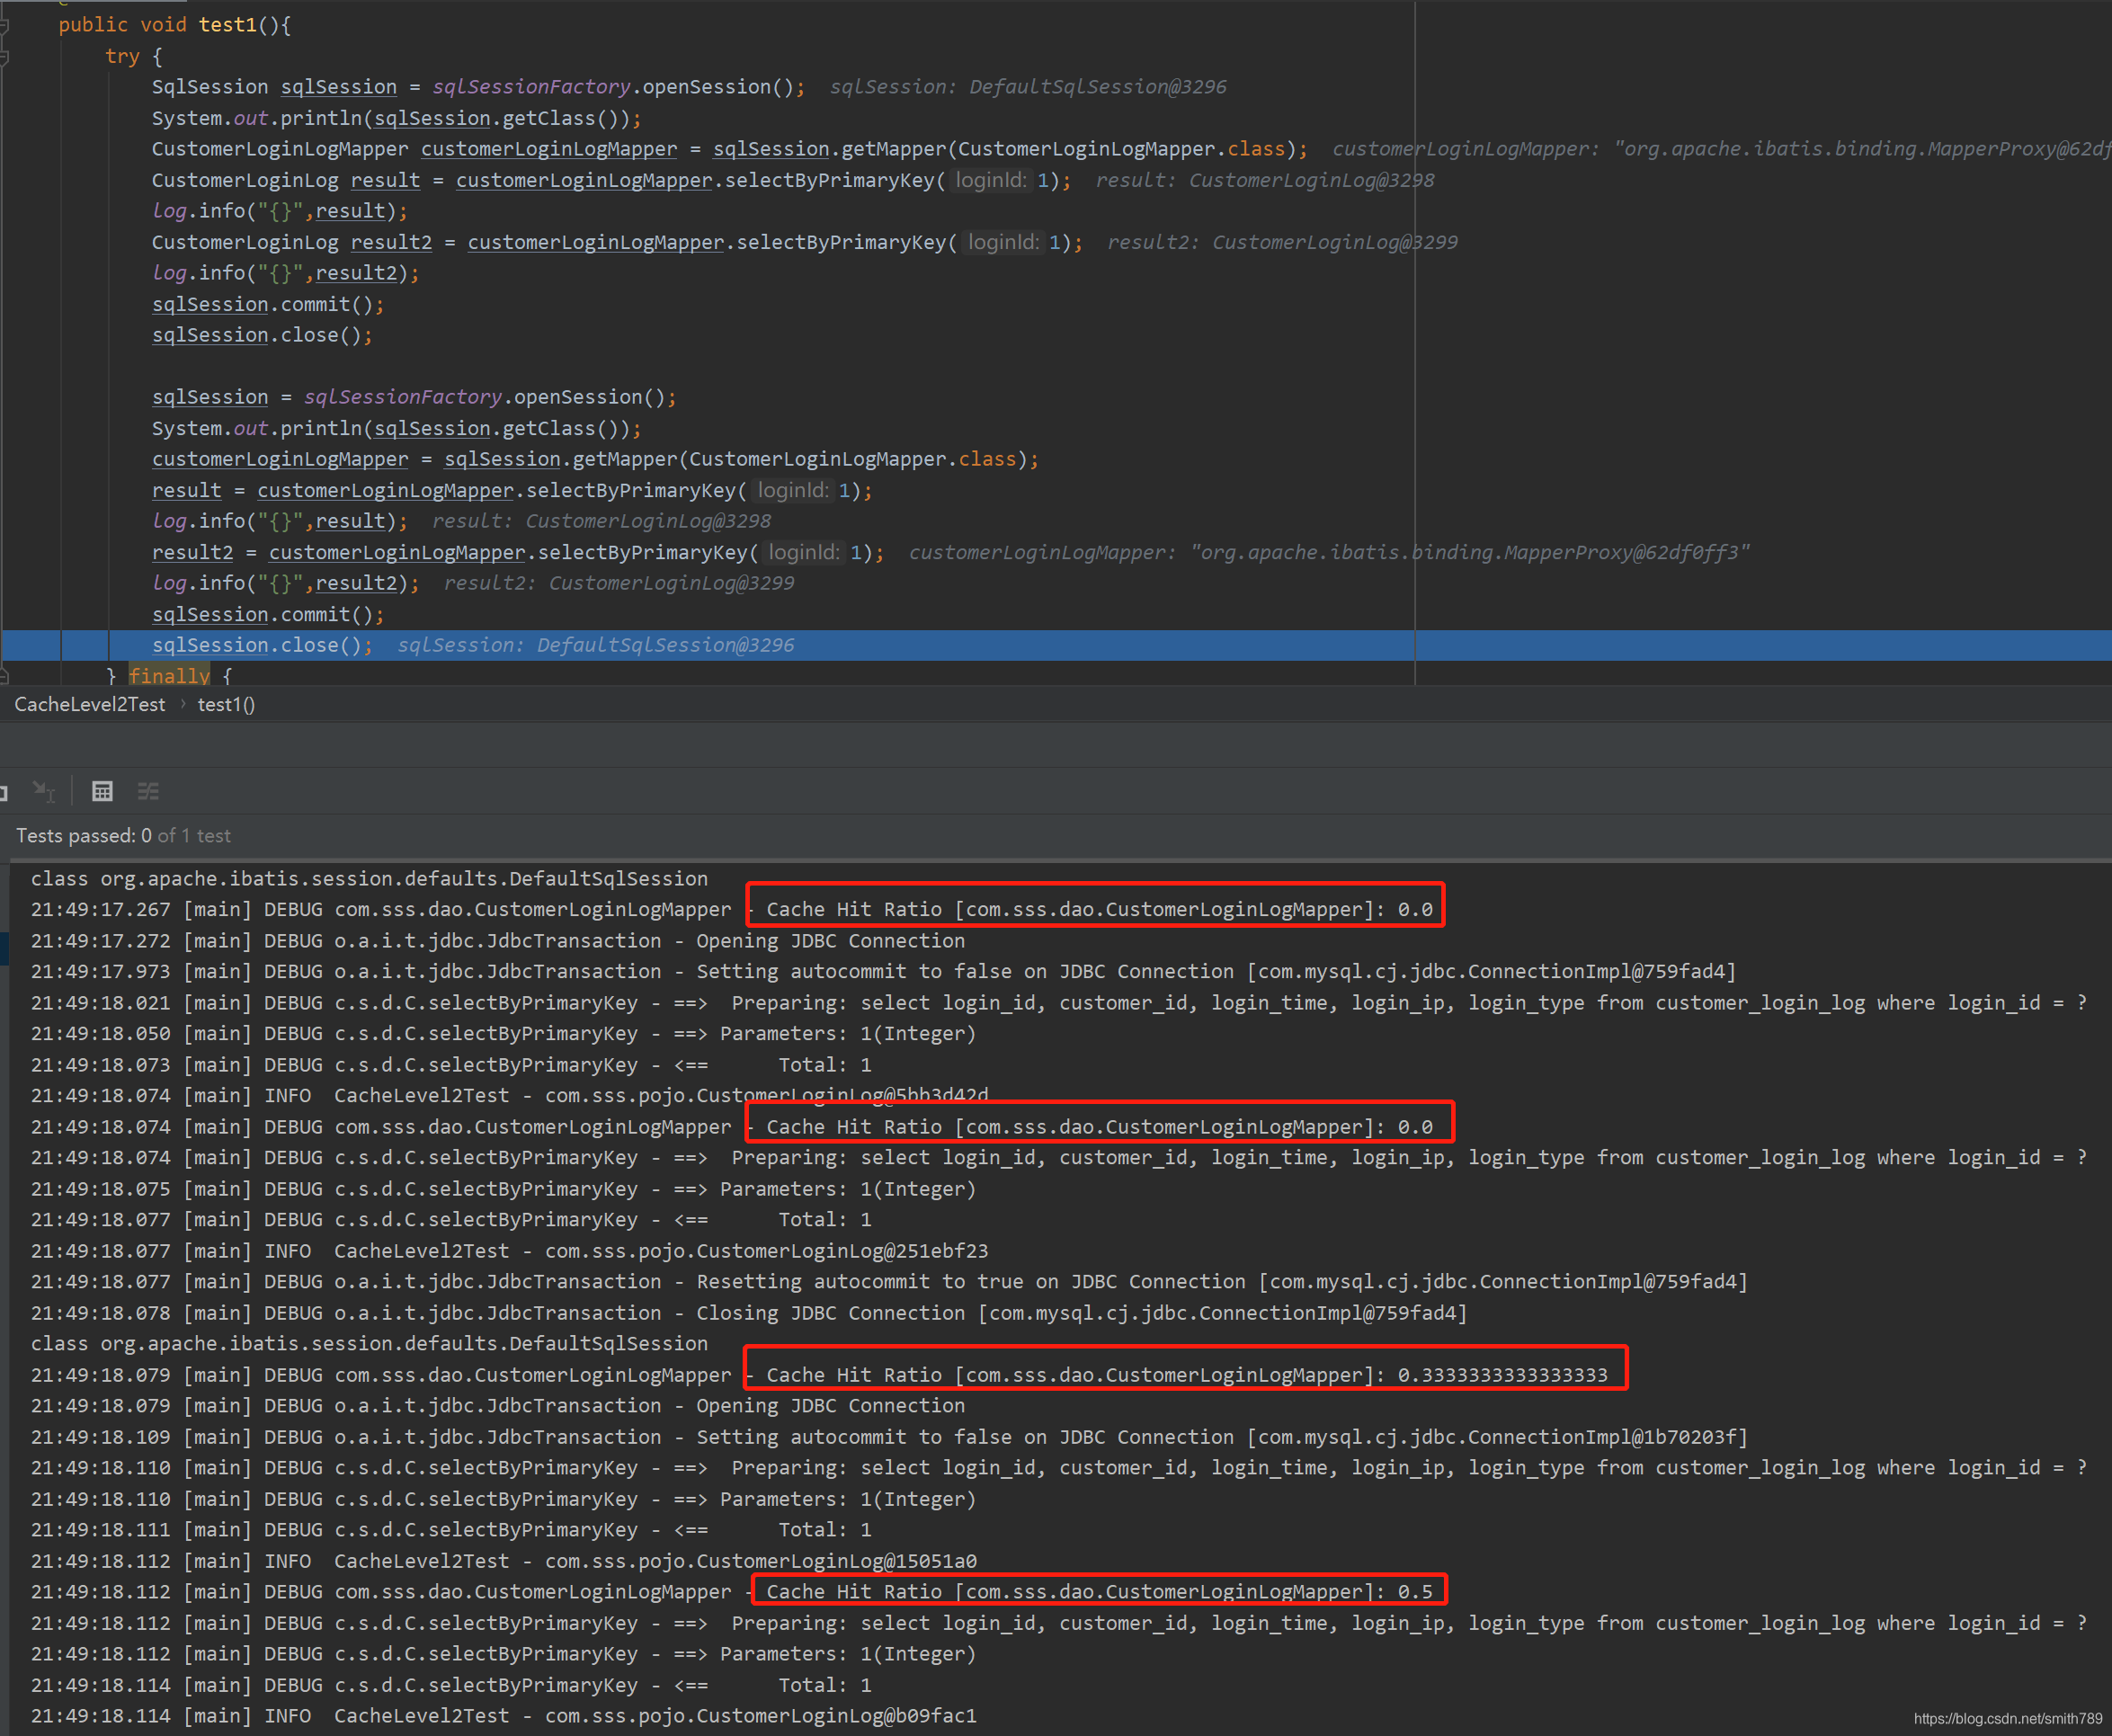Viewport: 2112px width, 1736px height.
Task: Click the inline hint 'customerLoginLogMapper: "org.apache.ibatis.binding.MapperProxy@62df0ff3"'
Action: click(1329, 552)
